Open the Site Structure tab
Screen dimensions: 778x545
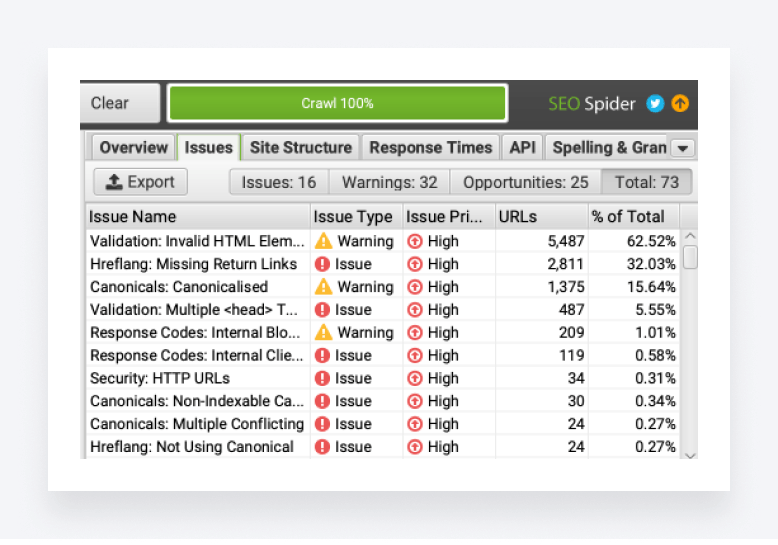(300, 147)
